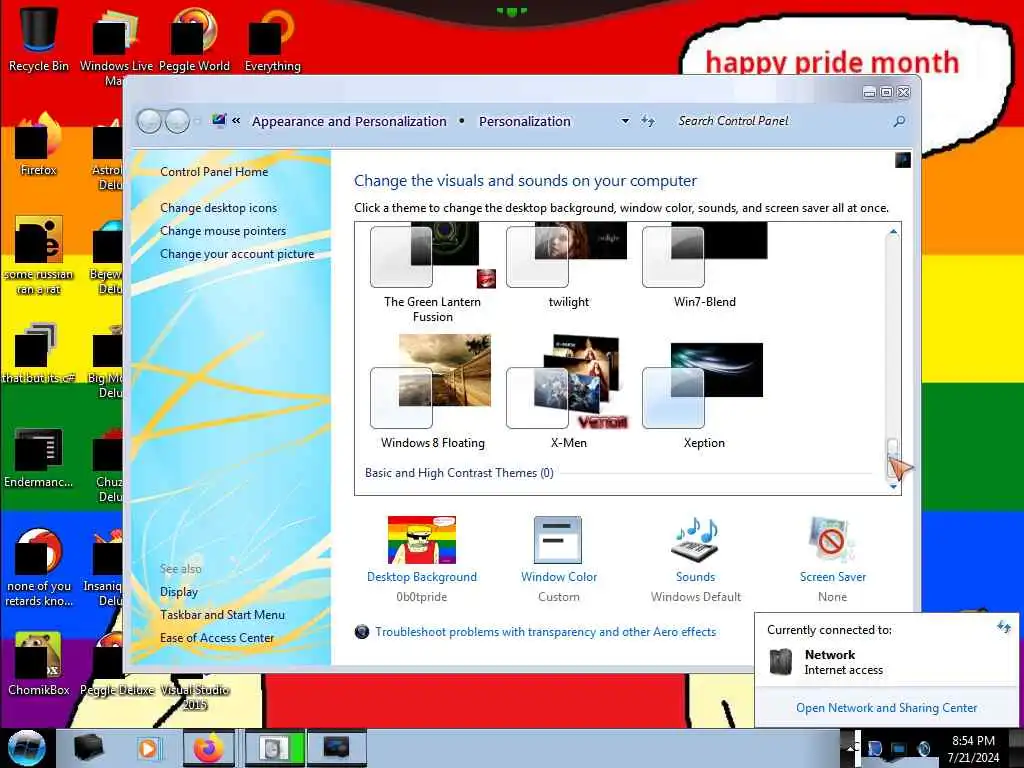The image size is (1024, 768).
Task: Click the Control Panel icon in address bar
Action: click(219, 121)
